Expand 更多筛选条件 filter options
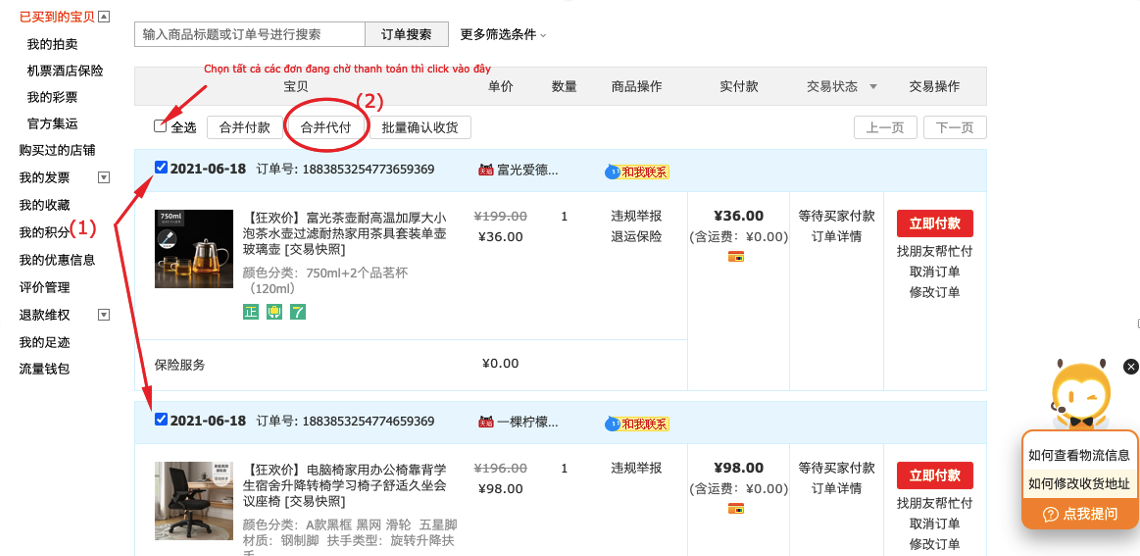Image resolution: width=1140 pixels, height=556 pixels. [502, 34]
